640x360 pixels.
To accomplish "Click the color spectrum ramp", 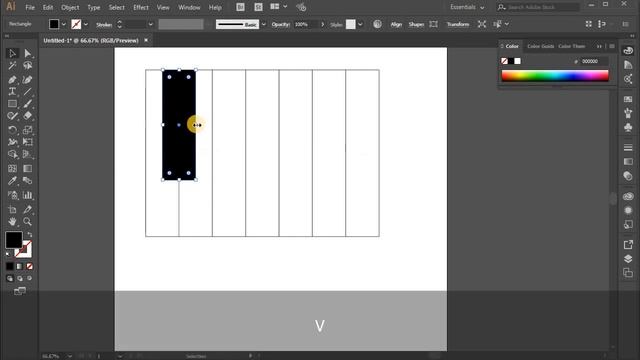I will pyautogui.click(x=555, y=76).
